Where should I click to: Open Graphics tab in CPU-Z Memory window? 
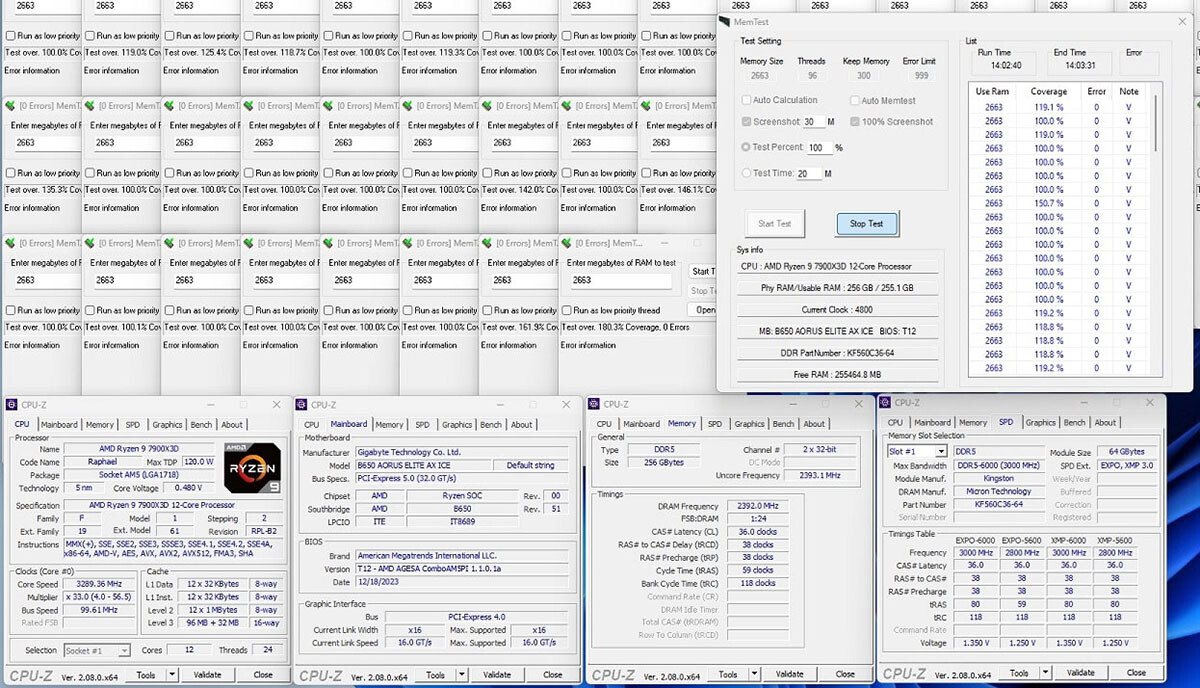(x=749, y=424)
